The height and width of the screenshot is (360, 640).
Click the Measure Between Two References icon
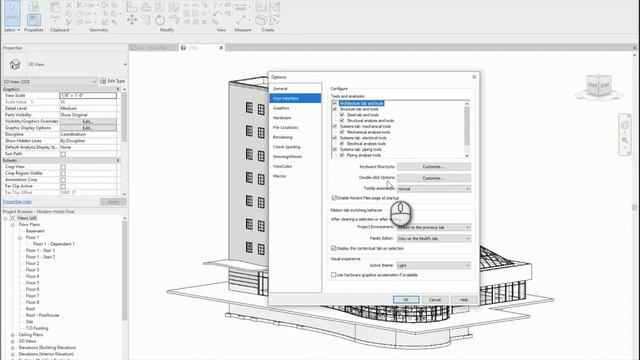[241, 20]
